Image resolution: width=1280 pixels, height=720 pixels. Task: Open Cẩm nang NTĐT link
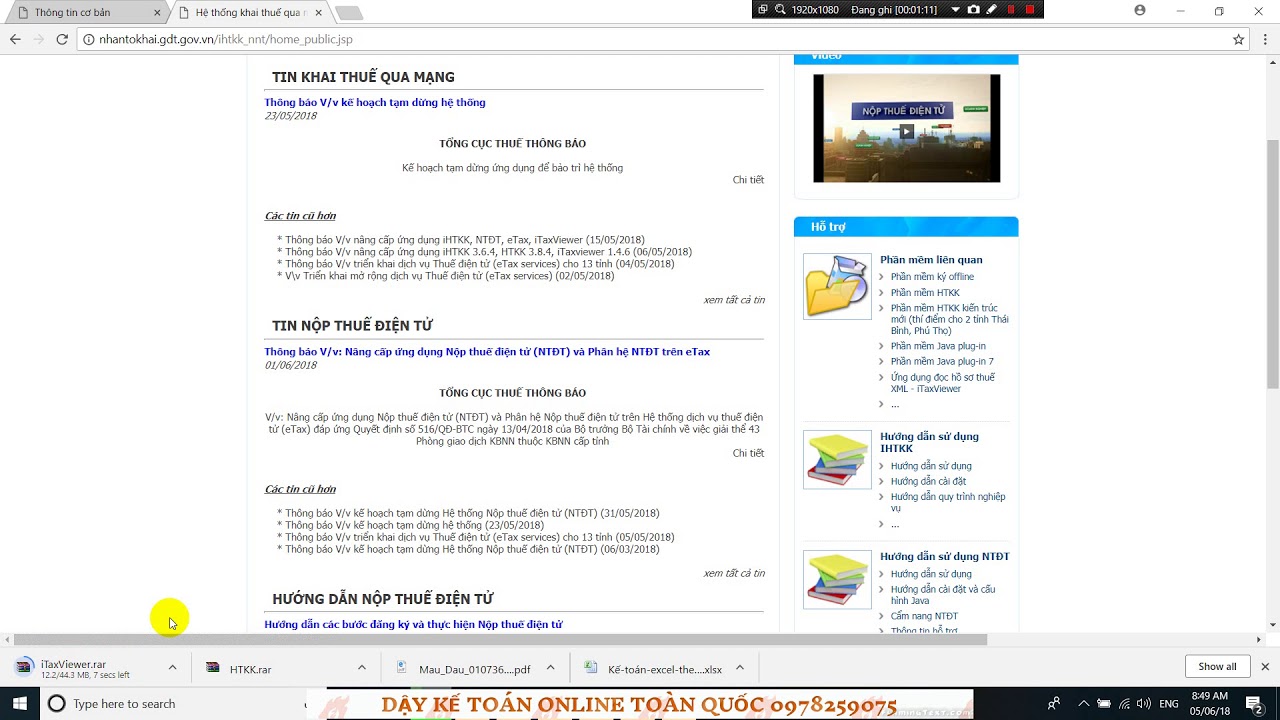click(x=924, y=616)
